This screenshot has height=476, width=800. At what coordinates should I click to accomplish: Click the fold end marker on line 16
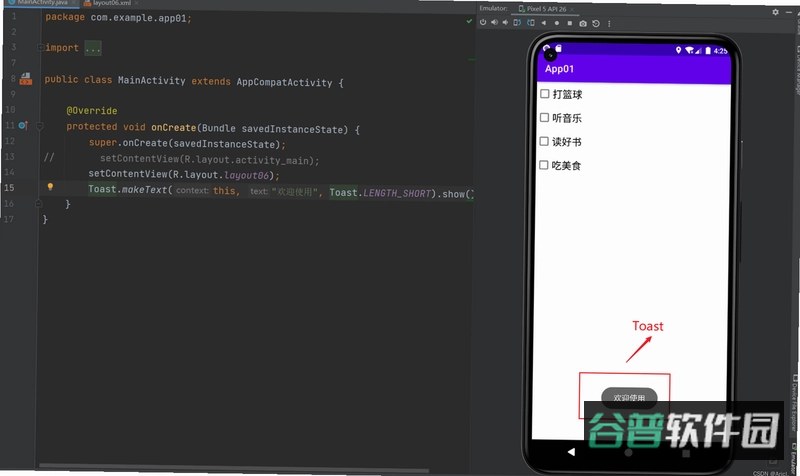click(x=39, y=204)
